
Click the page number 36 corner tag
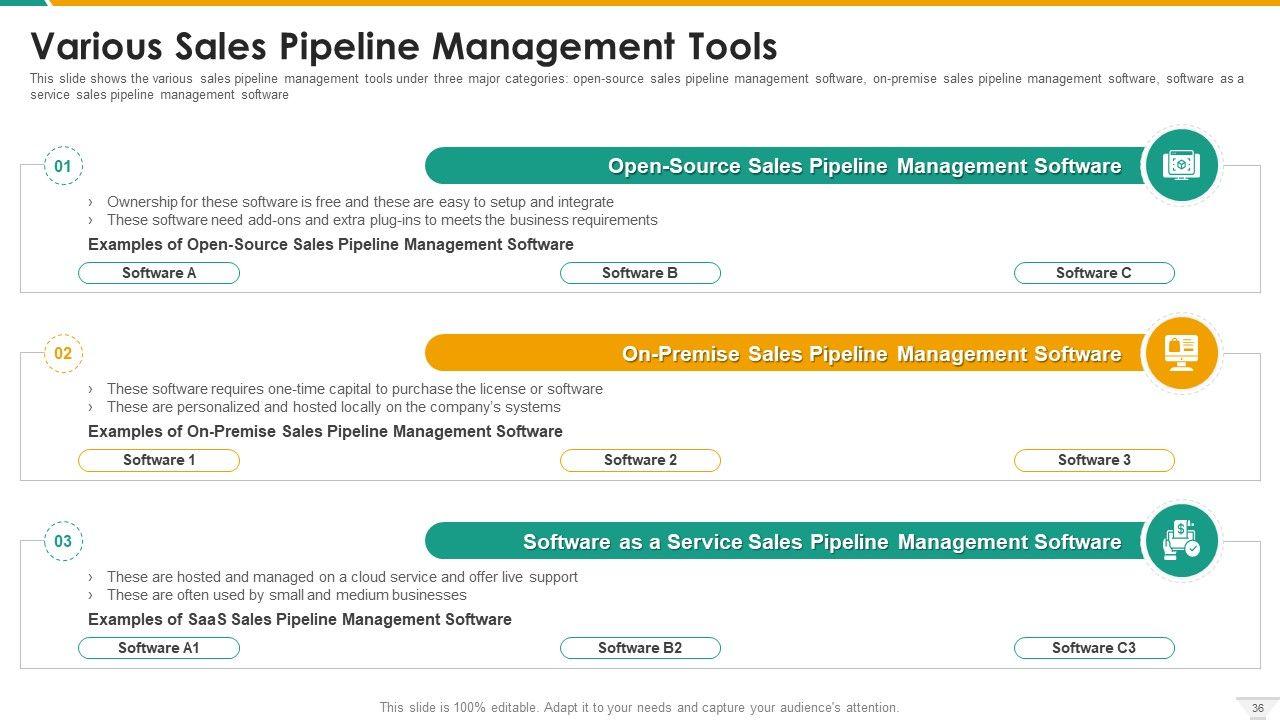(1257, 708)
